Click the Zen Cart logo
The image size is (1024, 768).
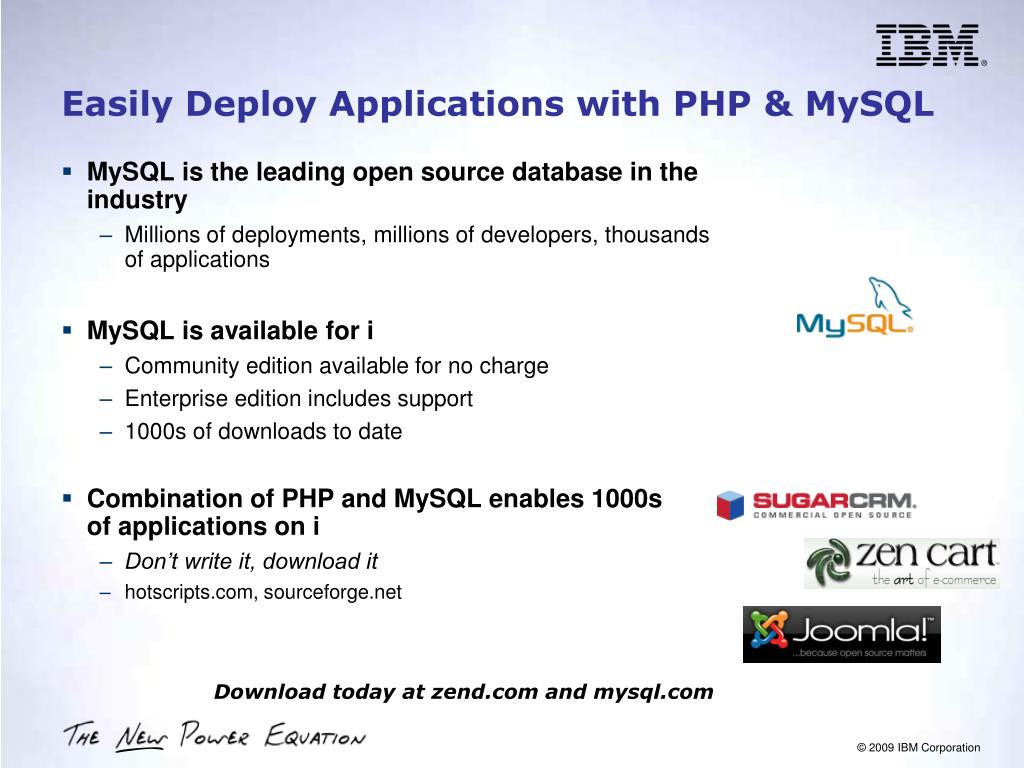(901, 563)
